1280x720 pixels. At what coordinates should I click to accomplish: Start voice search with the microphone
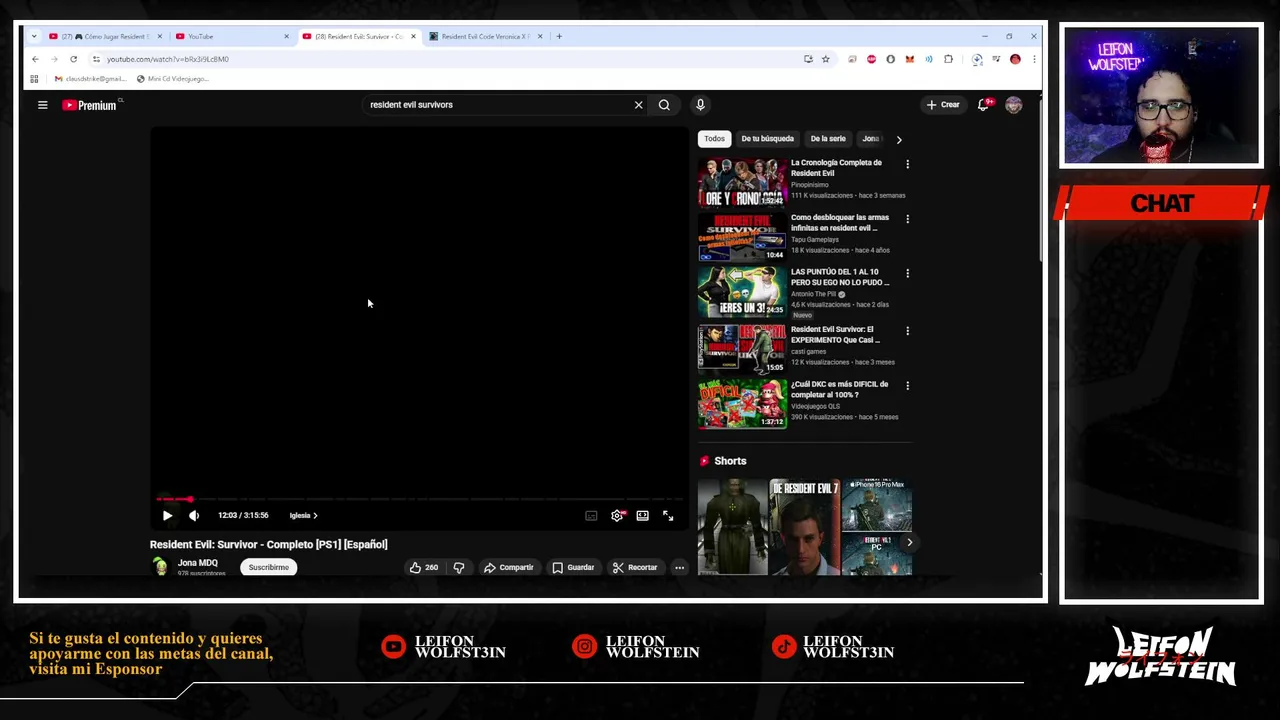pyautogui.click(x=700, y=105)
